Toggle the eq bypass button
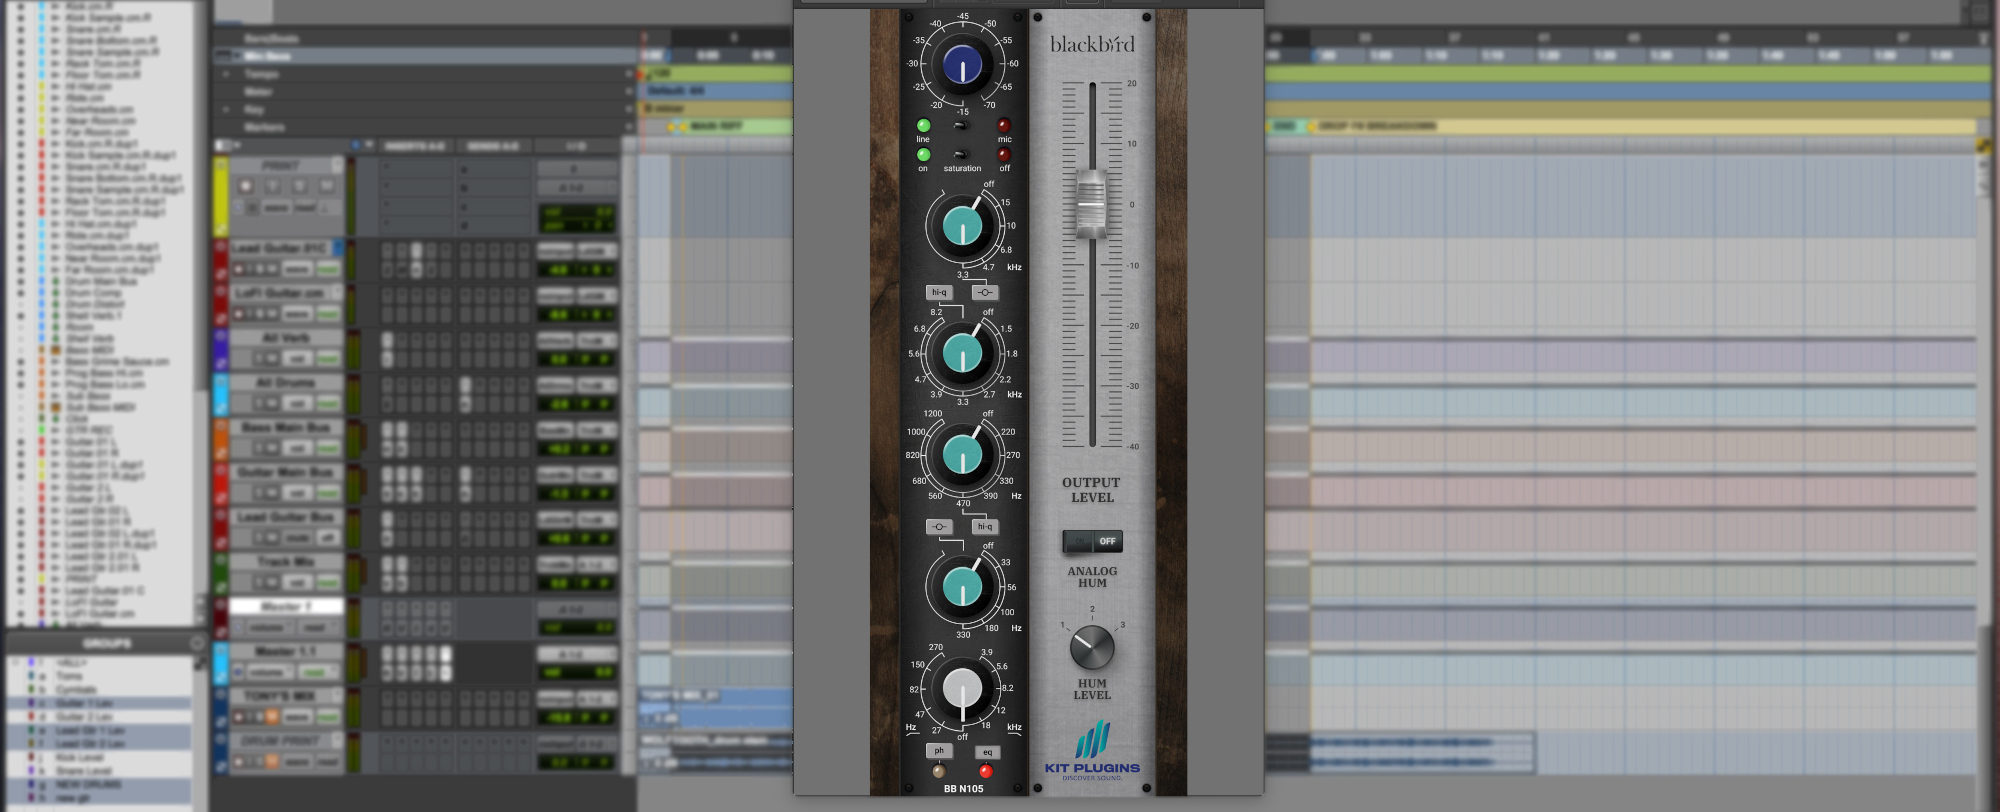The height and width of the screenshot is (812, 2000). pyautogui.click(x=987, y=752)
